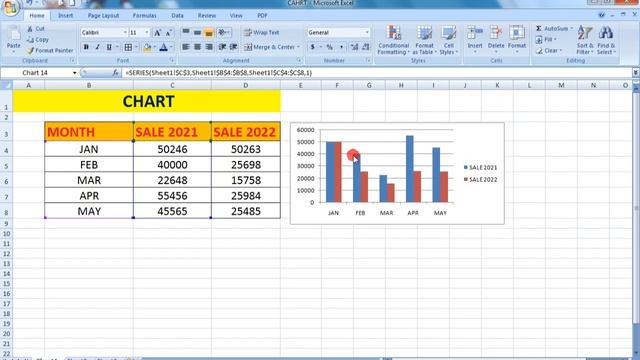Click the Select All corner button
640x360 pixels.
point(6,85)
